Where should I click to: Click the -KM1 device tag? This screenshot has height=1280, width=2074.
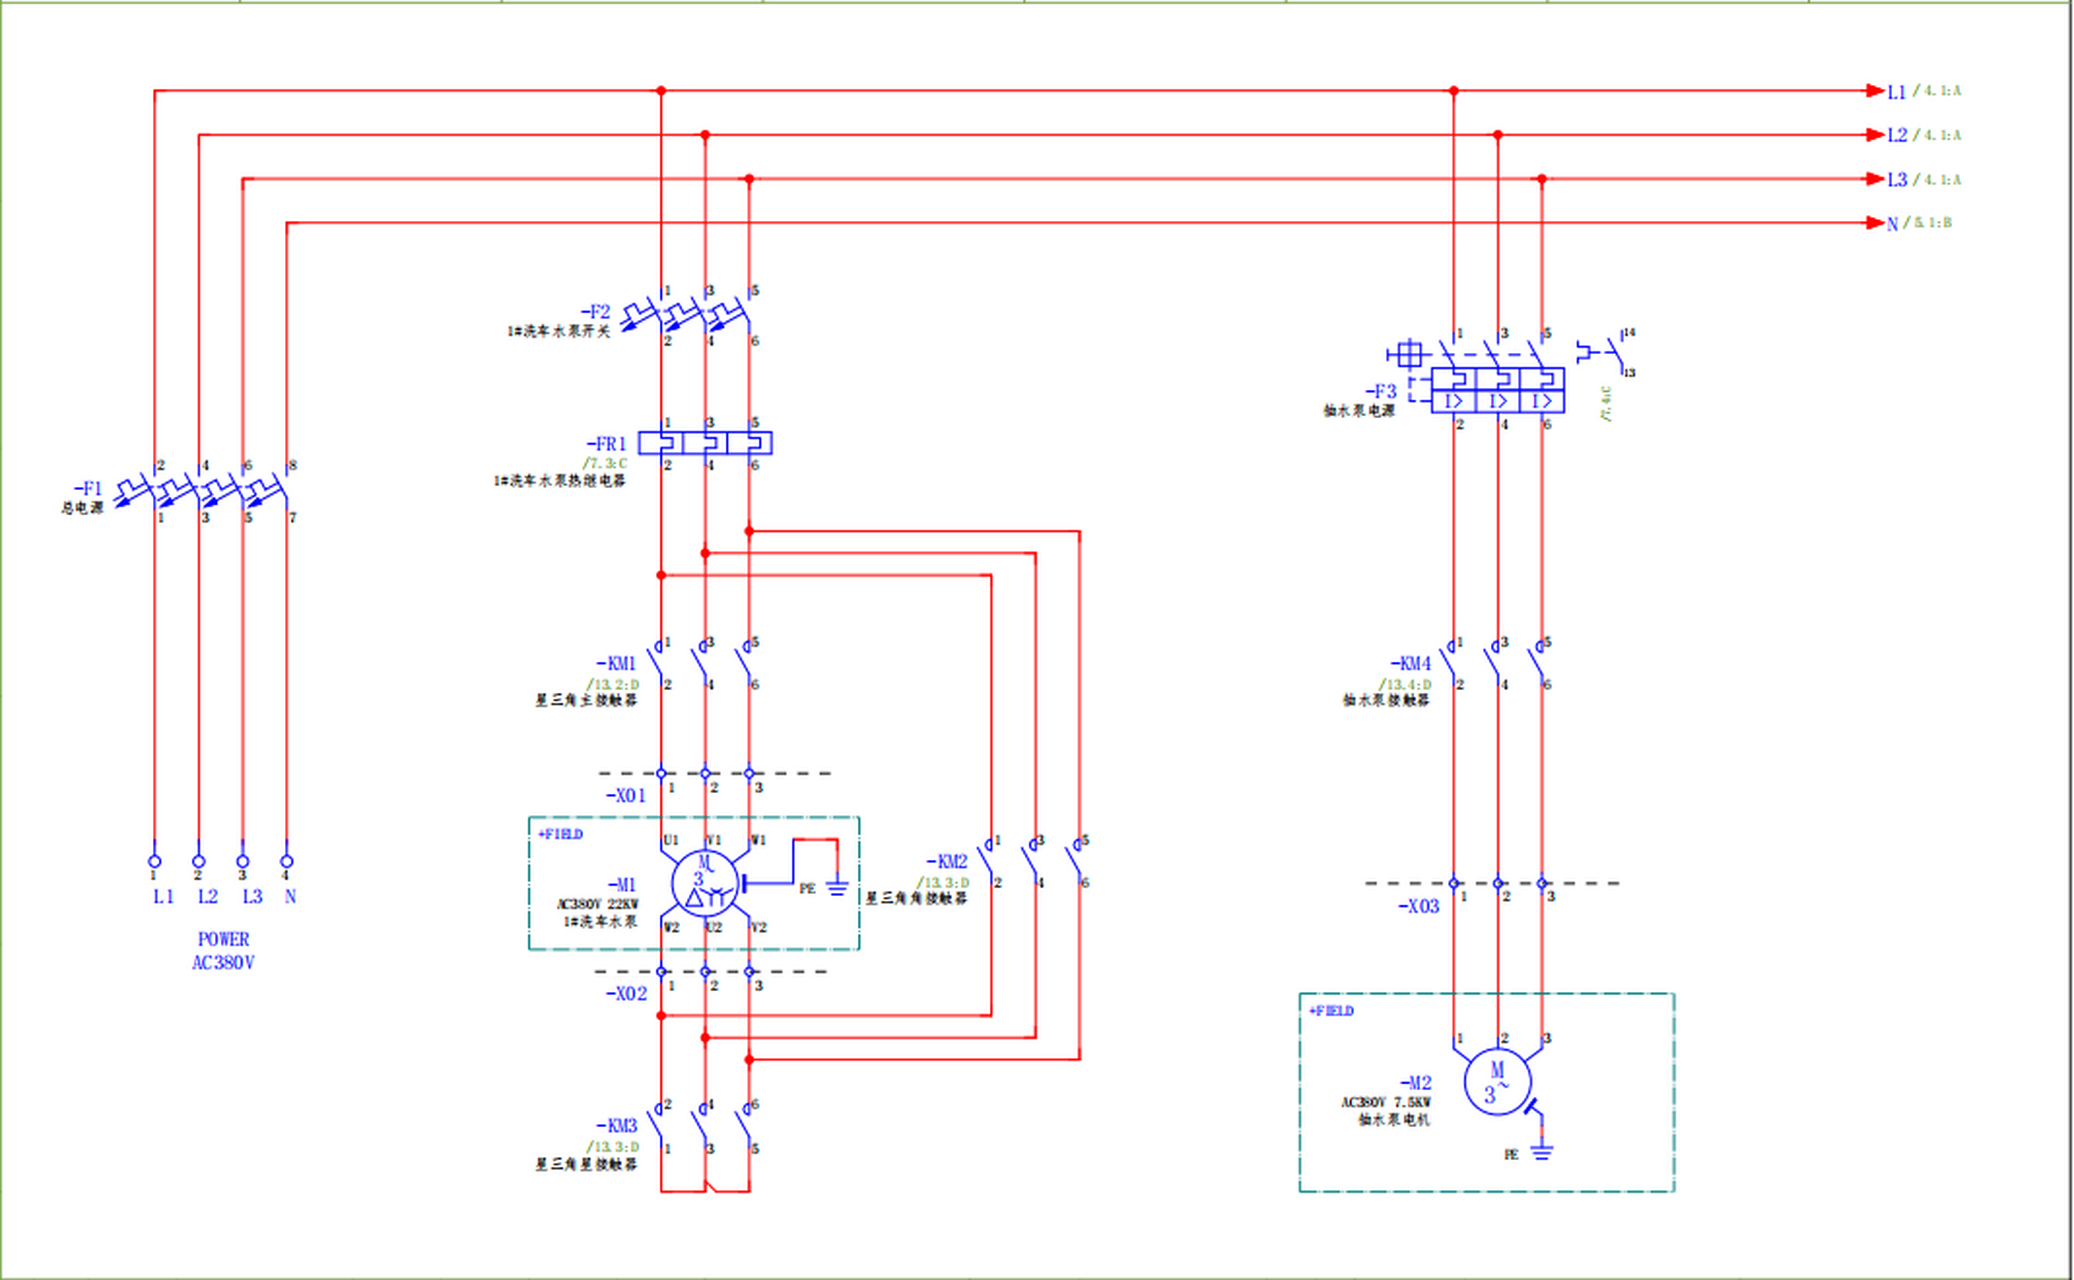pos(616,664)
